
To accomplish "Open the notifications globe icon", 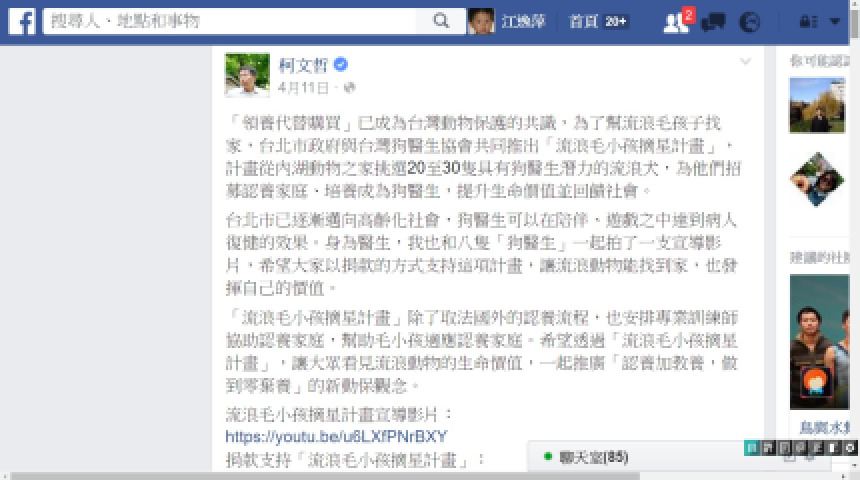I will [750, 22].
